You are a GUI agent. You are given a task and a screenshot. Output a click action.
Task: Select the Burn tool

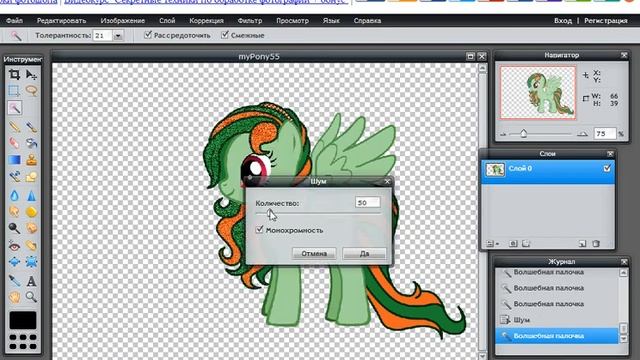click(31, 228)
